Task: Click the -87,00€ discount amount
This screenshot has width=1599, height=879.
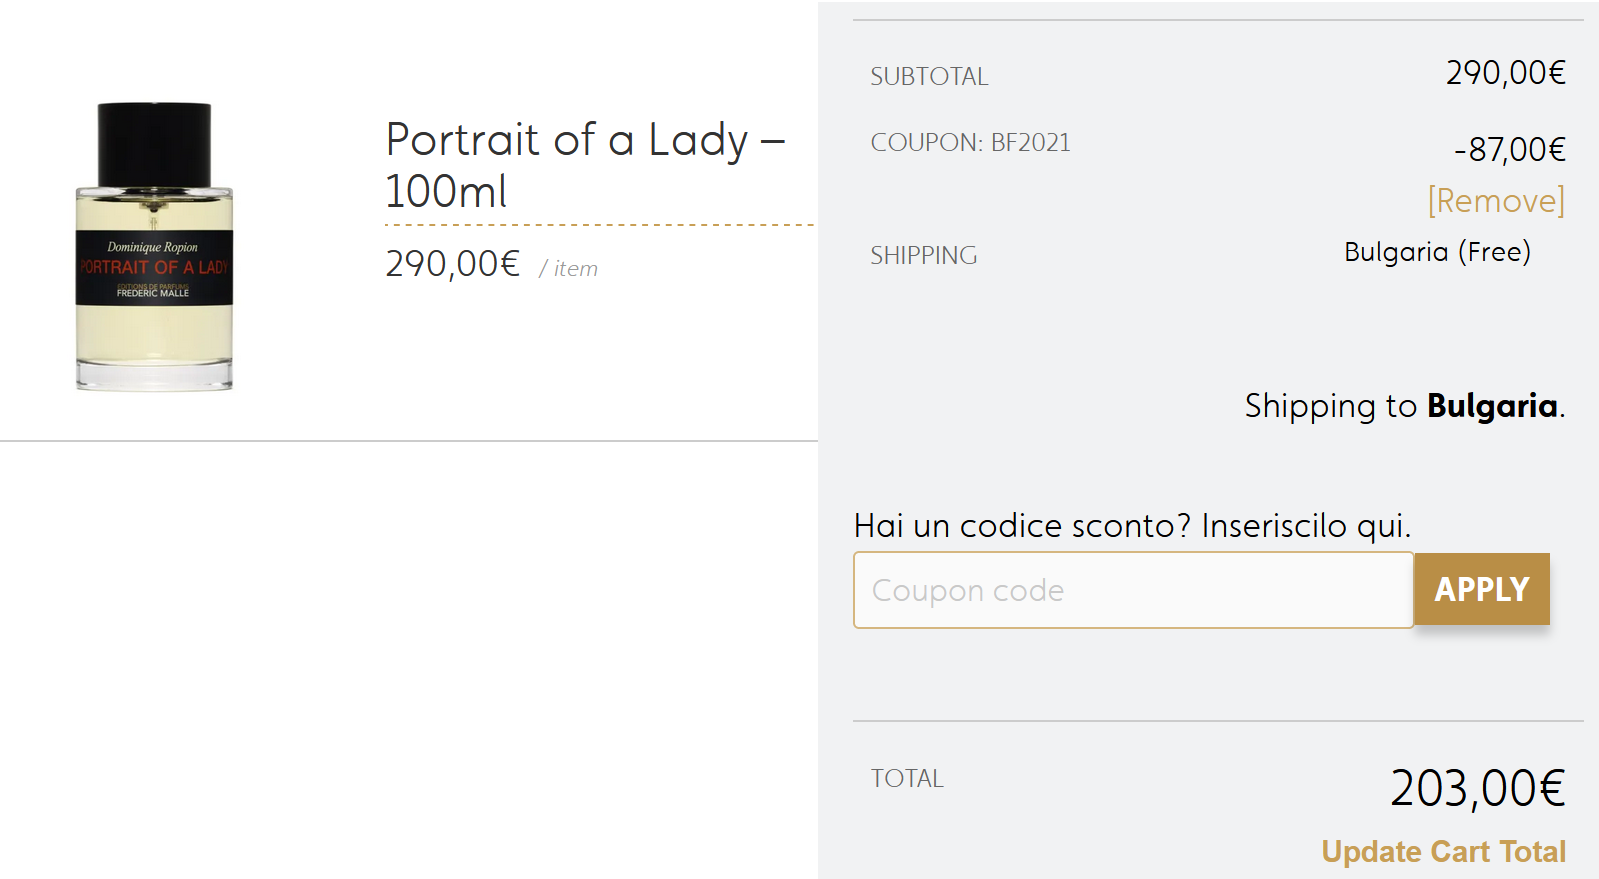Action: 1509,150
